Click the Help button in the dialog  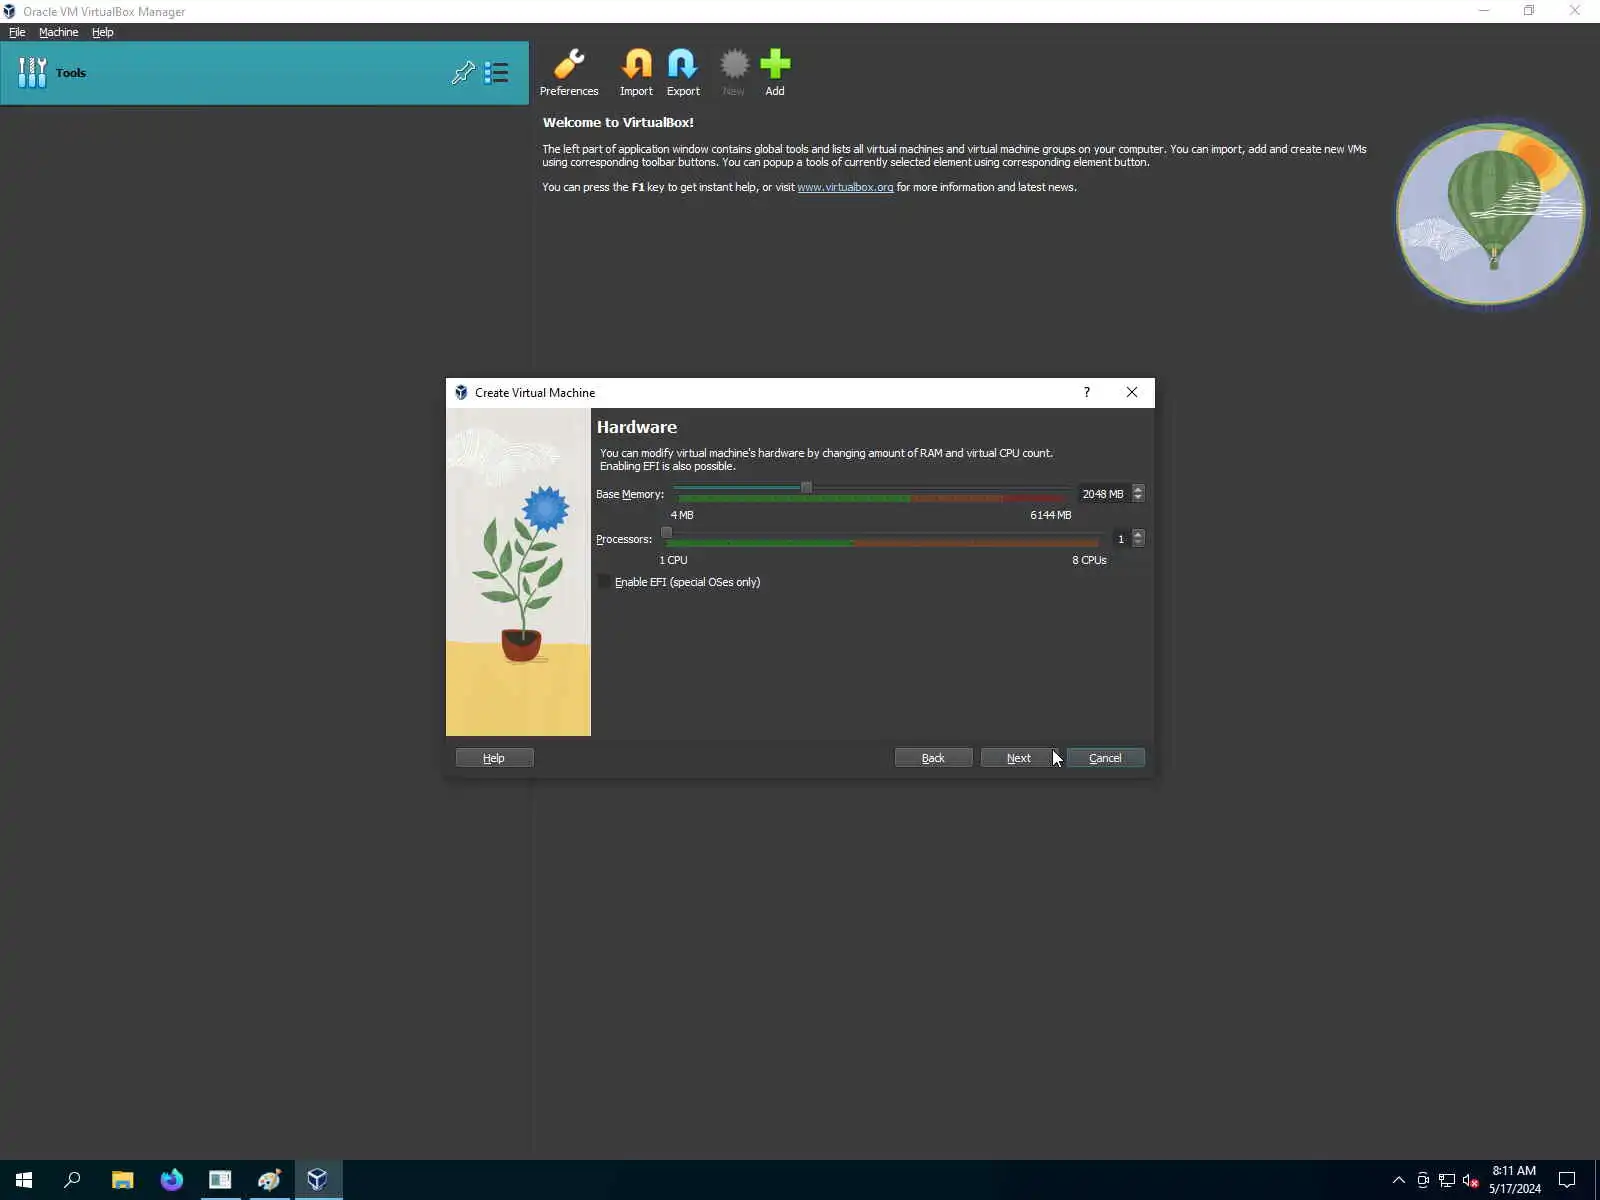click(494, 758)
